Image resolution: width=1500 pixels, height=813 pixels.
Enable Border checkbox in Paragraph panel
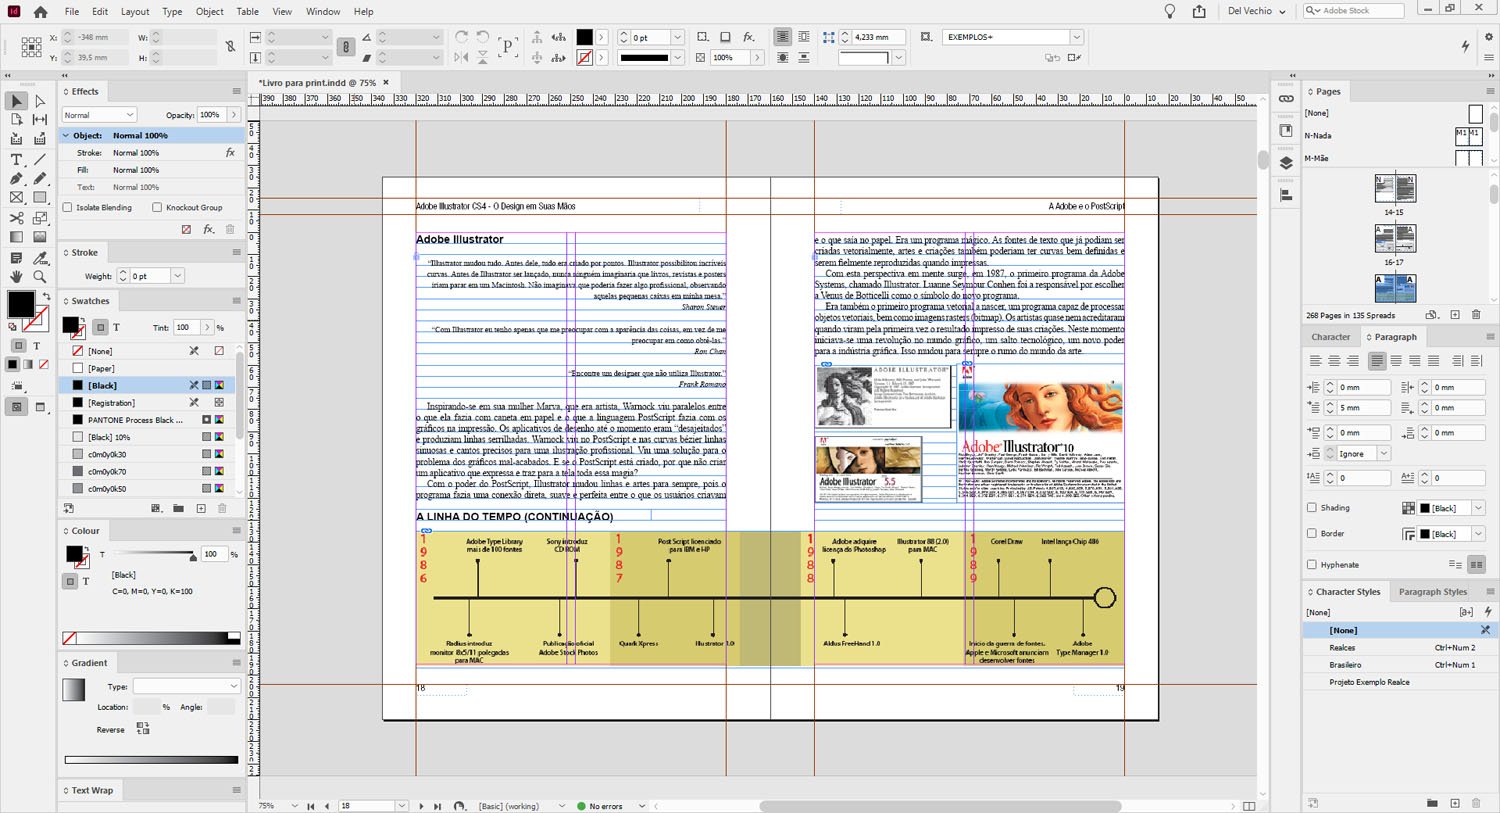(1312, 533)
